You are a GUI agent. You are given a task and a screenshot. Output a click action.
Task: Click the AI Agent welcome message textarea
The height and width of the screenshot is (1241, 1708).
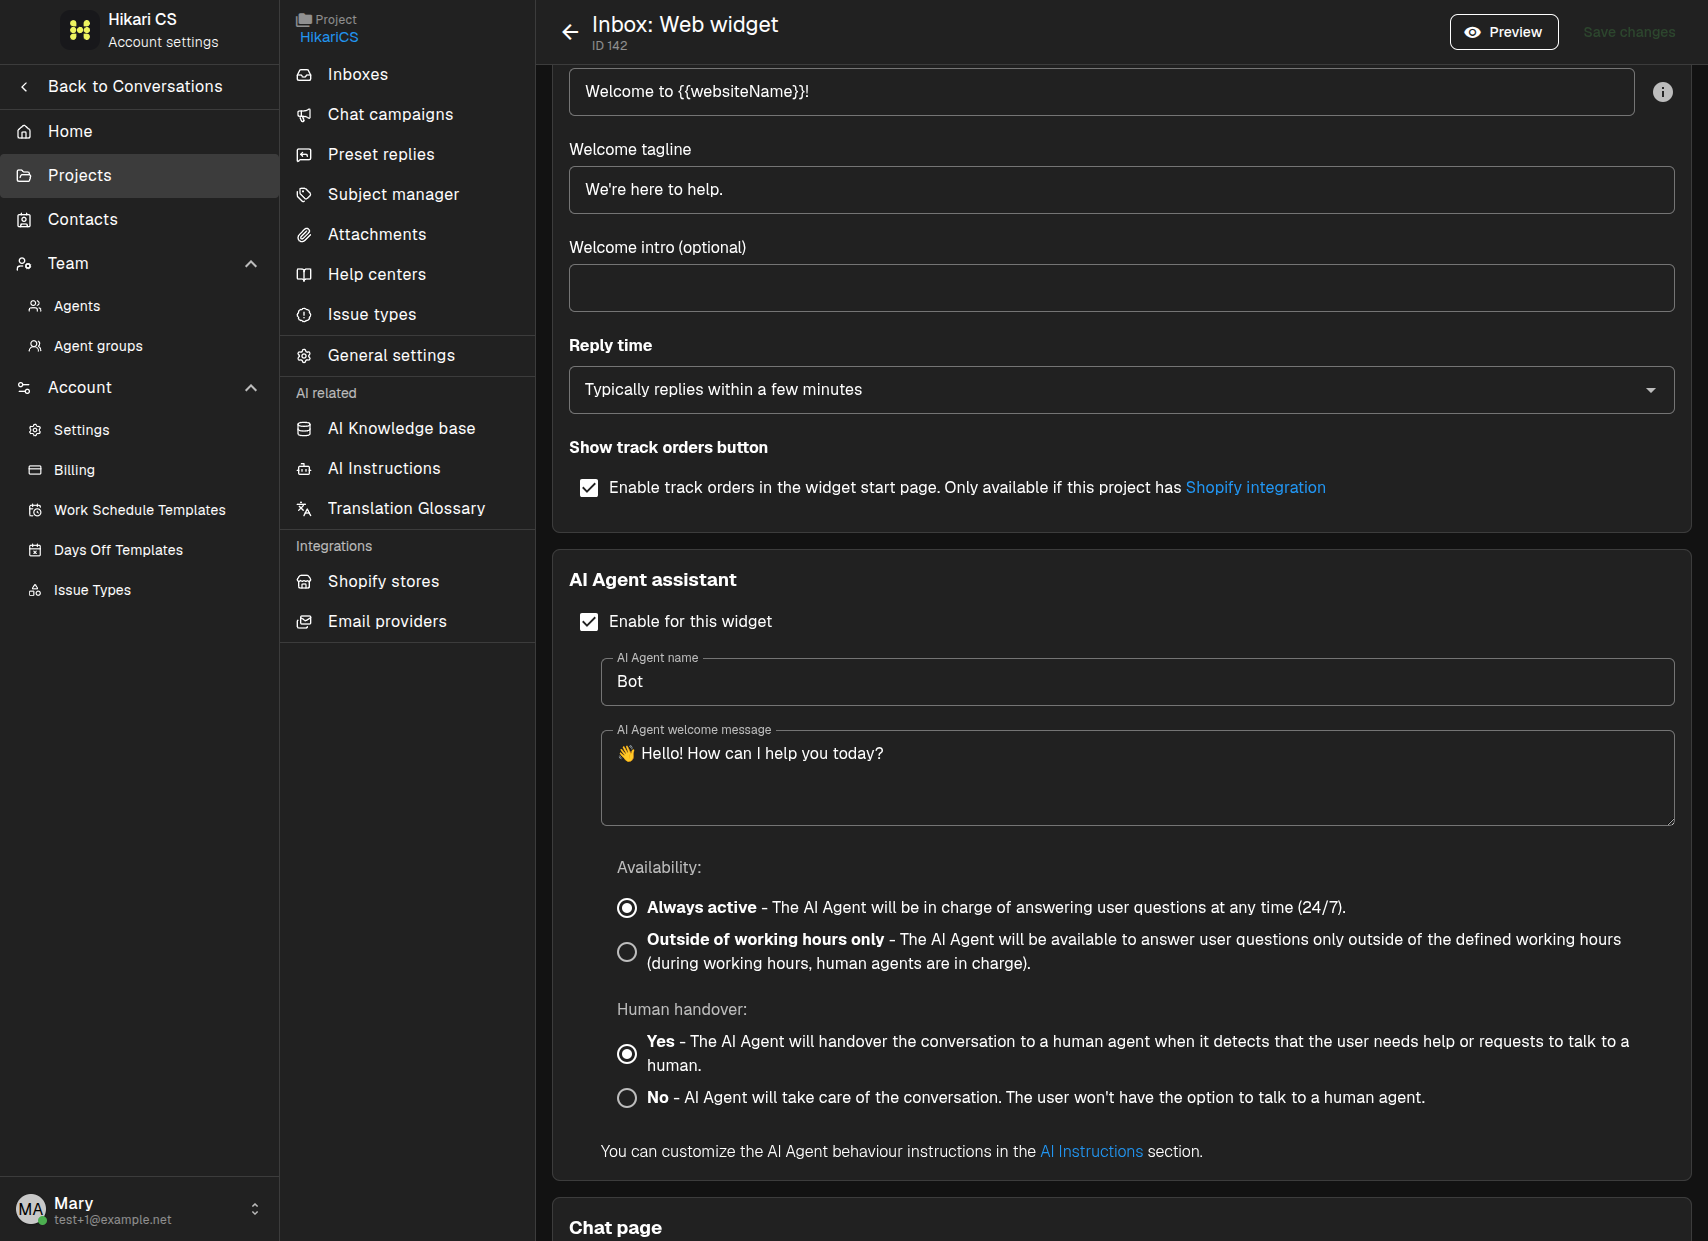1137,778
